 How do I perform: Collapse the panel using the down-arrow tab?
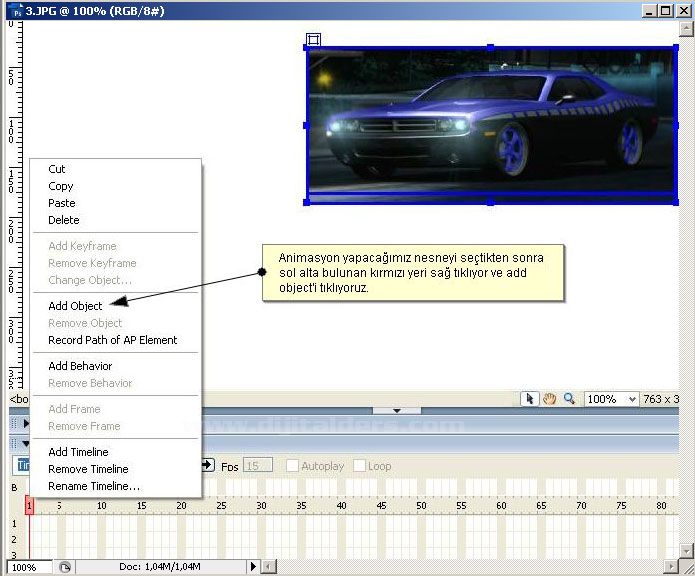397,411
